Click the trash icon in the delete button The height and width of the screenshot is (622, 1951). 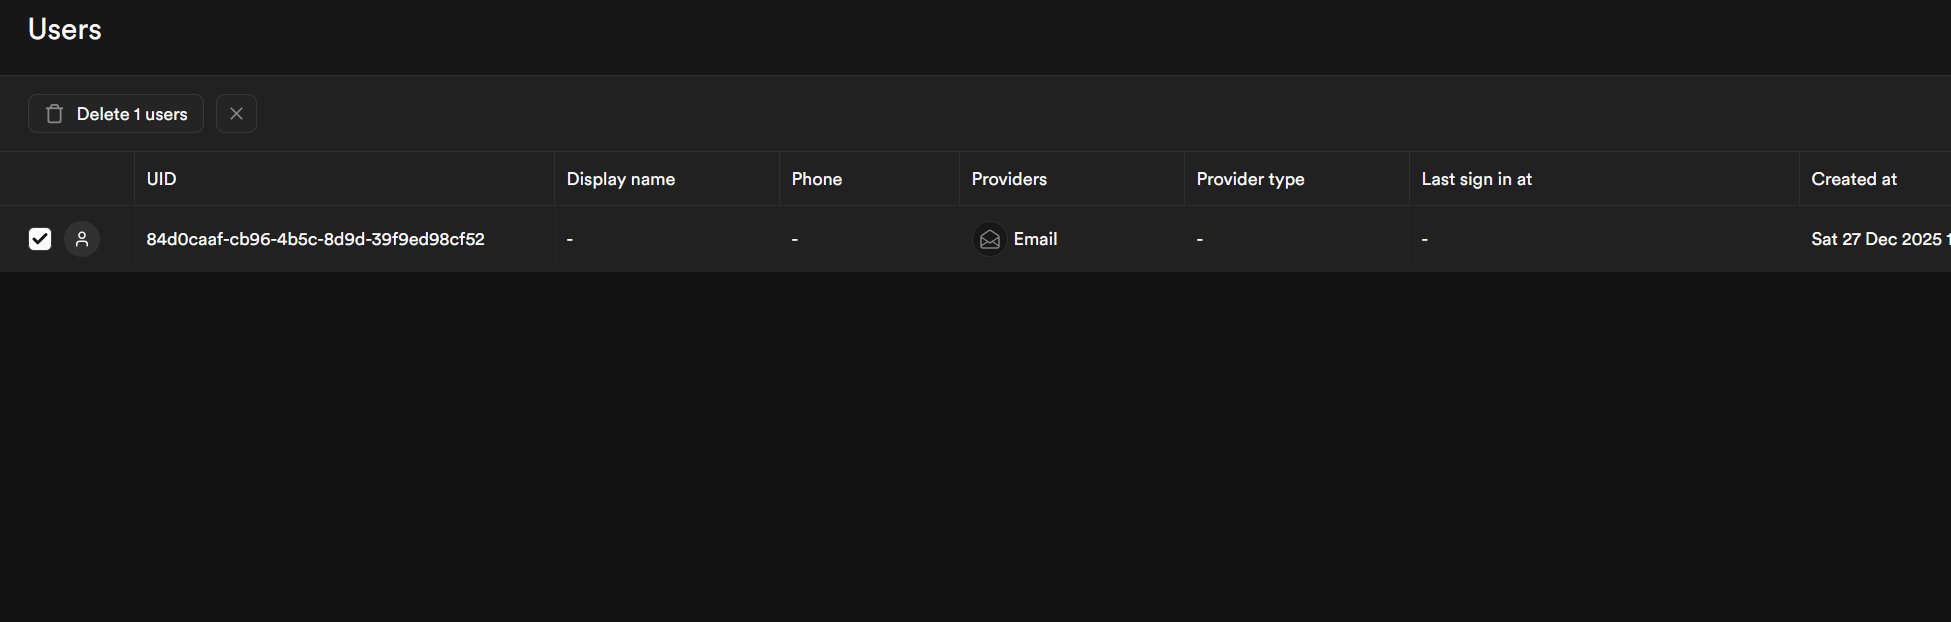click(55, 114)
